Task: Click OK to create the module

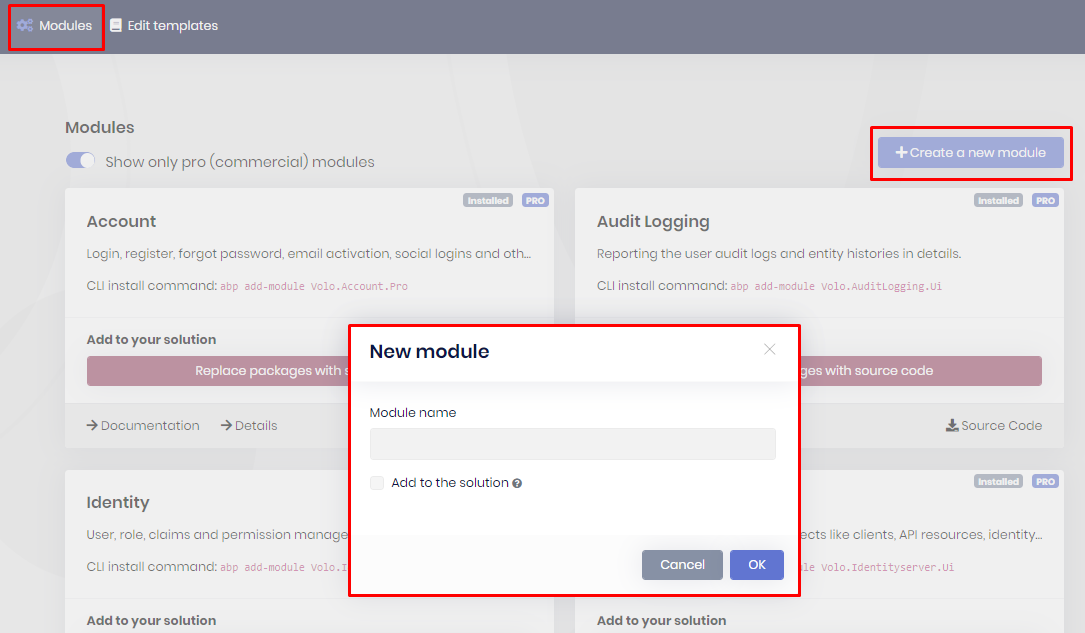Action: (756, 564)
